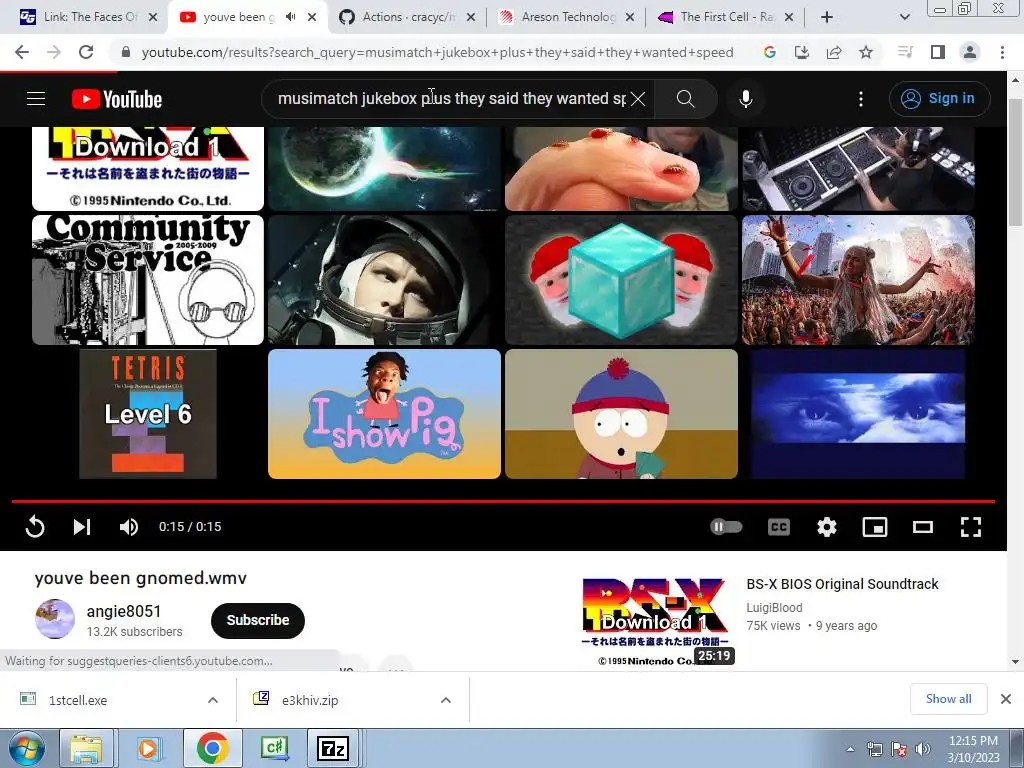Expand options for e3khiv.zip download
The height and width of the screenshot is (768, 1024).
[446, 700]
